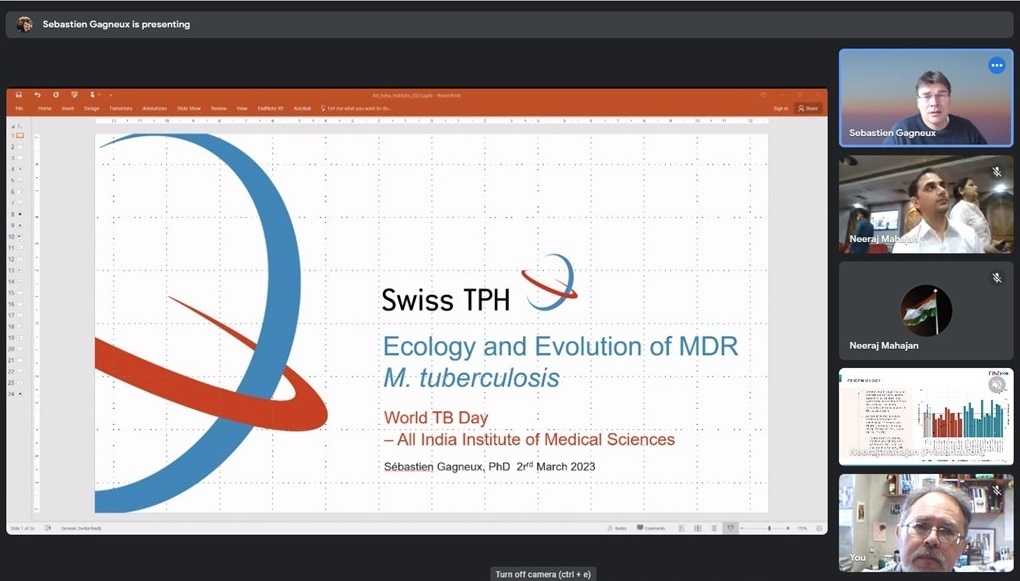
Task: Click muted mic icon on Neeraj Mahajan's camera tile
Action: click(x=997, y=172)
